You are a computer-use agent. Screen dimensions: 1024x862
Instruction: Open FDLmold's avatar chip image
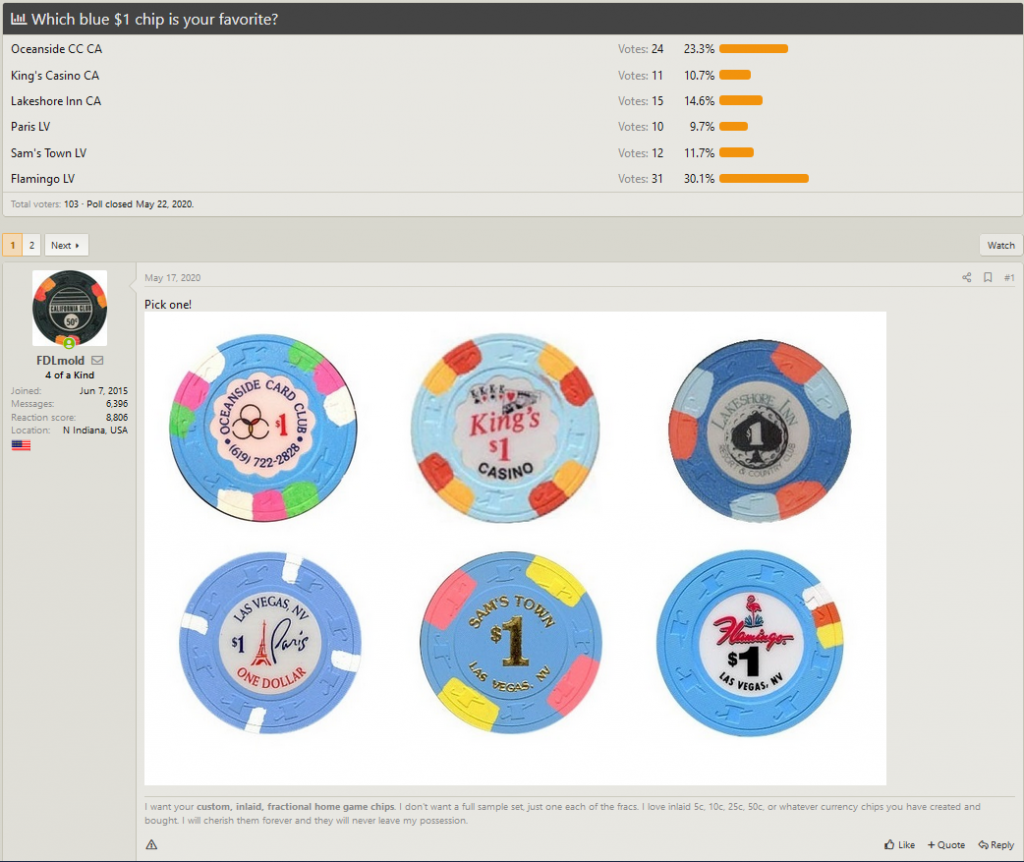click(x=69, y=307)
